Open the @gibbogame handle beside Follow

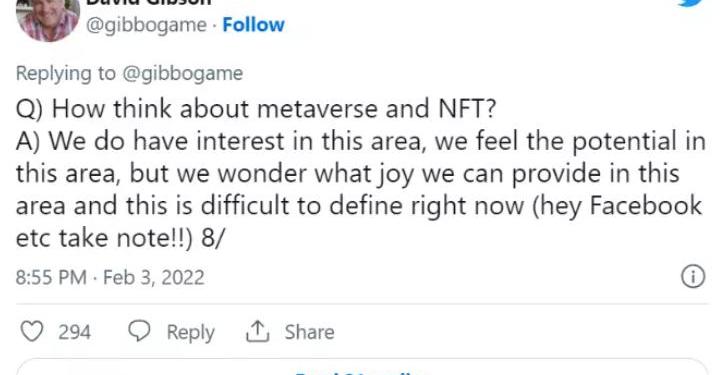146,25
